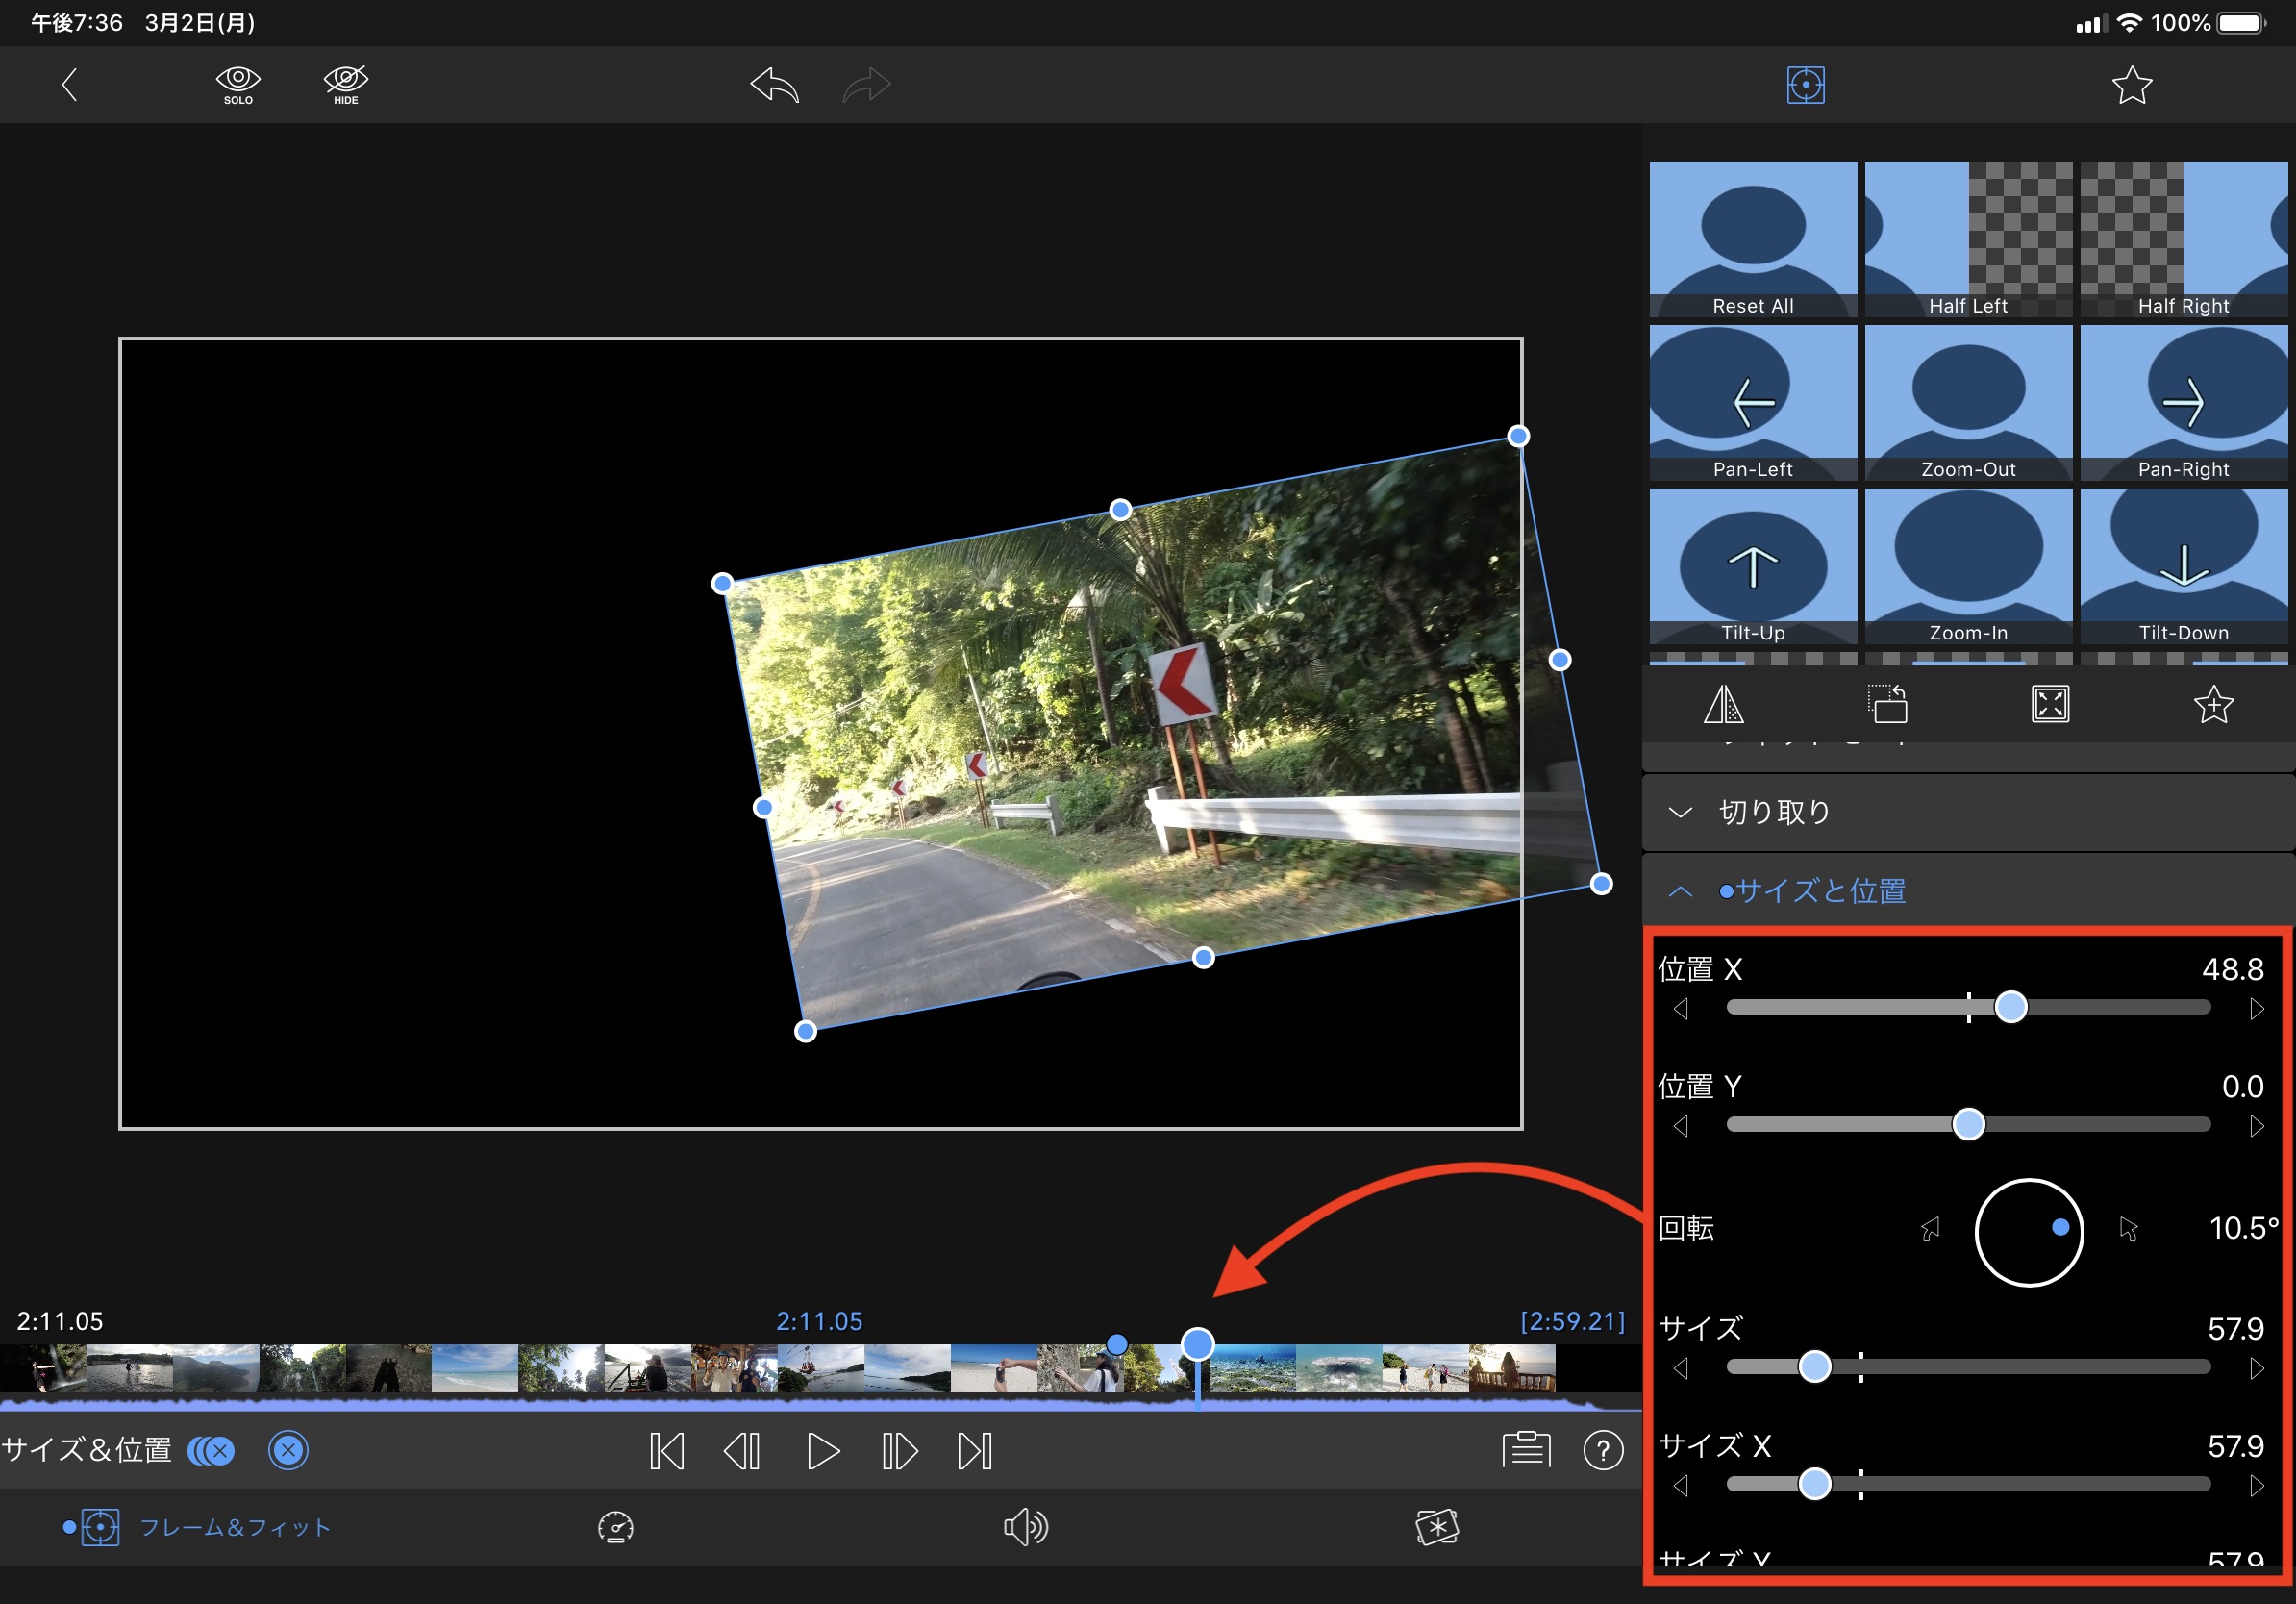Open the speed gauge tab
The image size is (2296, 1604).
click(x=615, y=1527)
